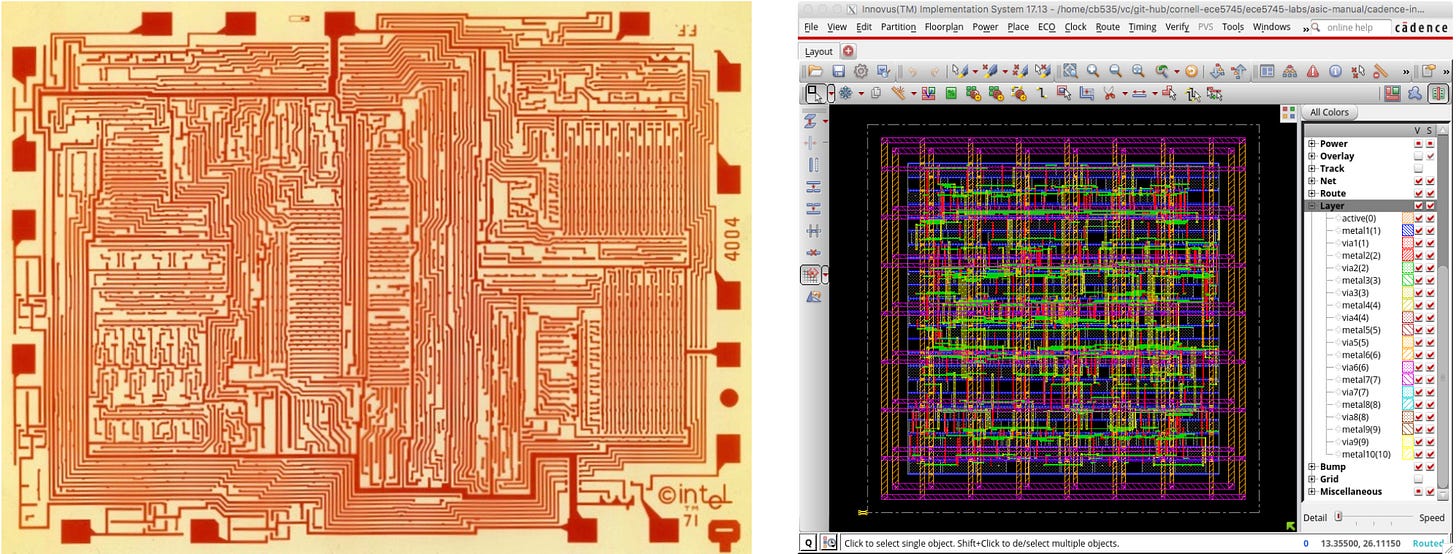
Task: Select the metal10(10) layer row
Action: (x=1365, y=454)
